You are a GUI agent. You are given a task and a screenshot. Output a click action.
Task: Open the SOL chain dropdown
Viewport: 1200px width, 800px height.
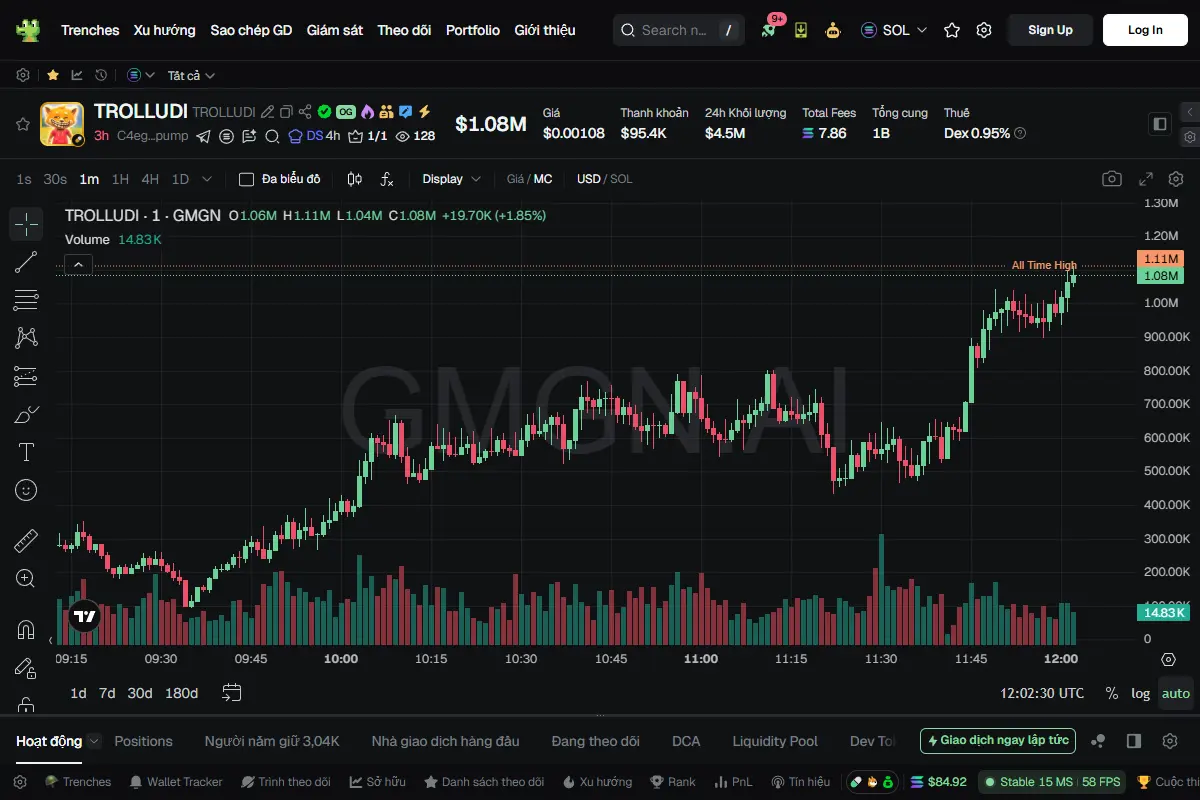pos(894,30)
